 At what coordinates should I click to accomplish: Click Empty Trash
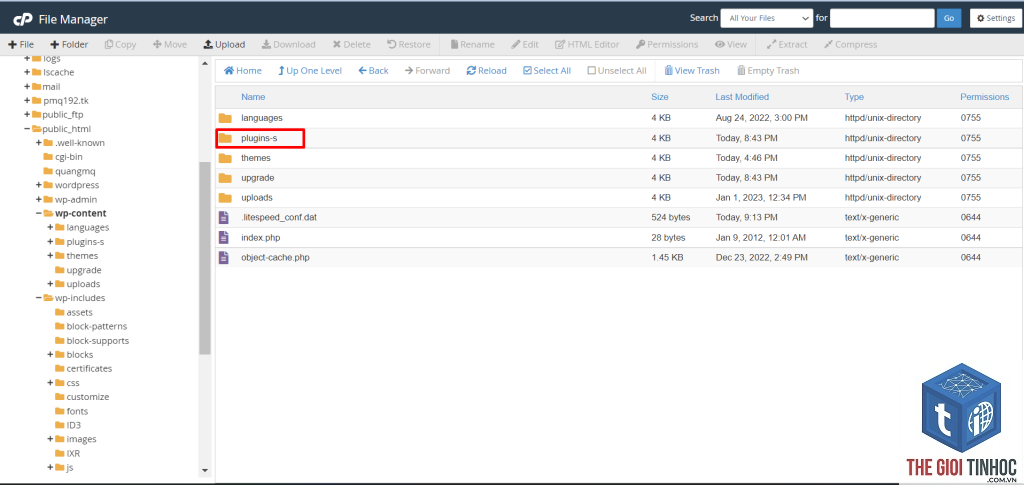(768, 70)
